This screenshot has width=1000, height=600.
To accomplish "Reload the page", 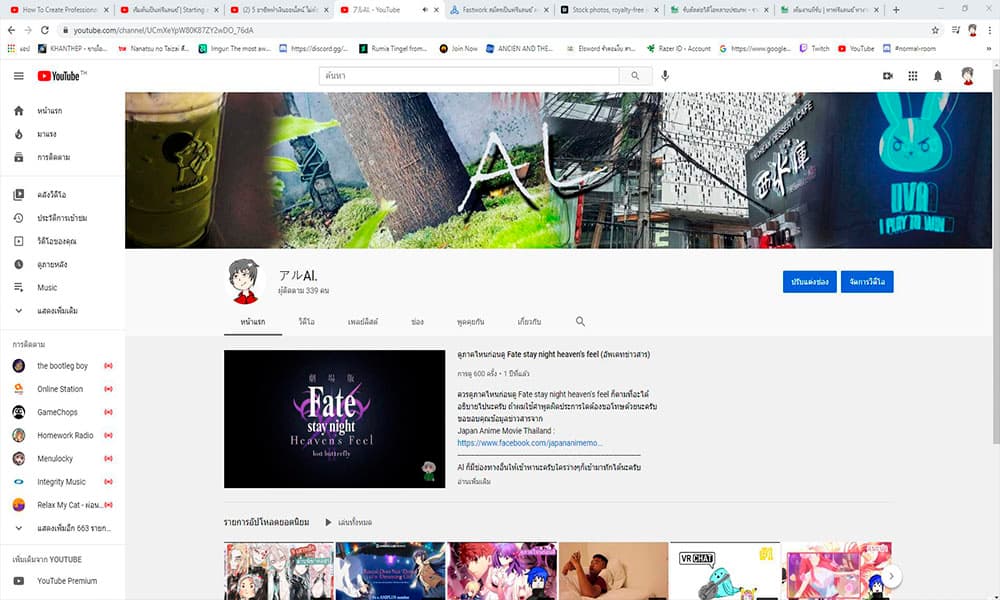I will pos(45,30).
